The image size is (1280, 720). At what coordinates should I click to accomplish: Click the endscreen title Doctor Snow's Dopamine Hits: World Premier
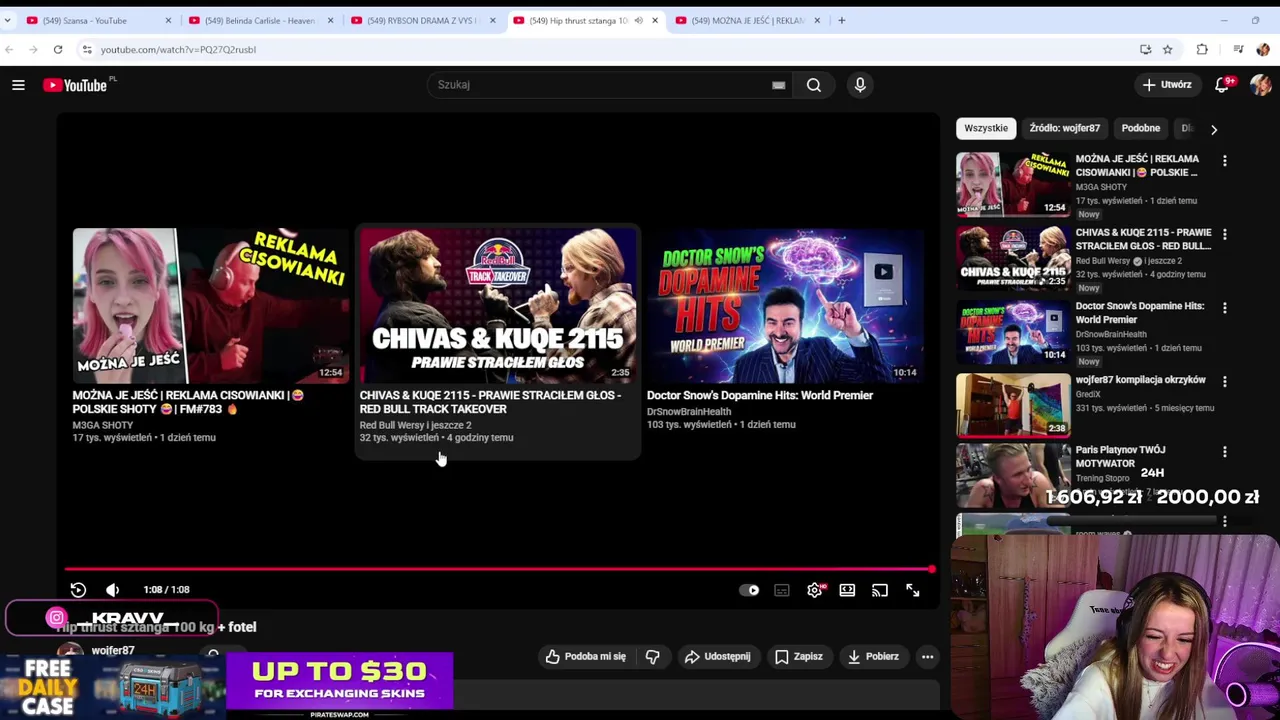(760, 395)
